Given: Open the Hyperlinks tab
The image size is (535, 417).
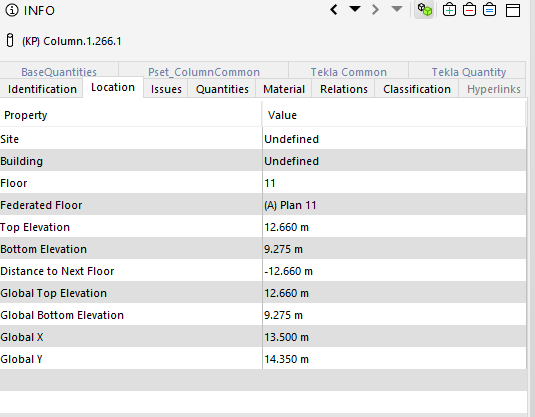Looking at the screenshot, I should [x=493, y=89].
